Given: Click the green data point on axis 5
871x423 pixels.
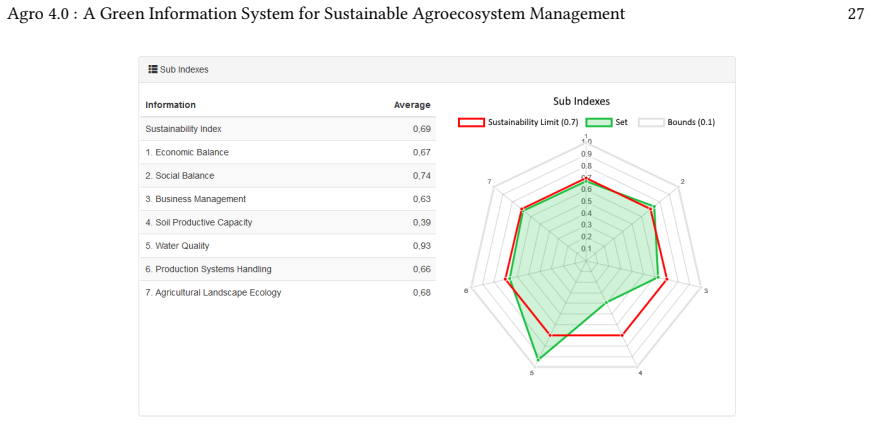Looking at the screenshot, I should (x=537, y=360).
